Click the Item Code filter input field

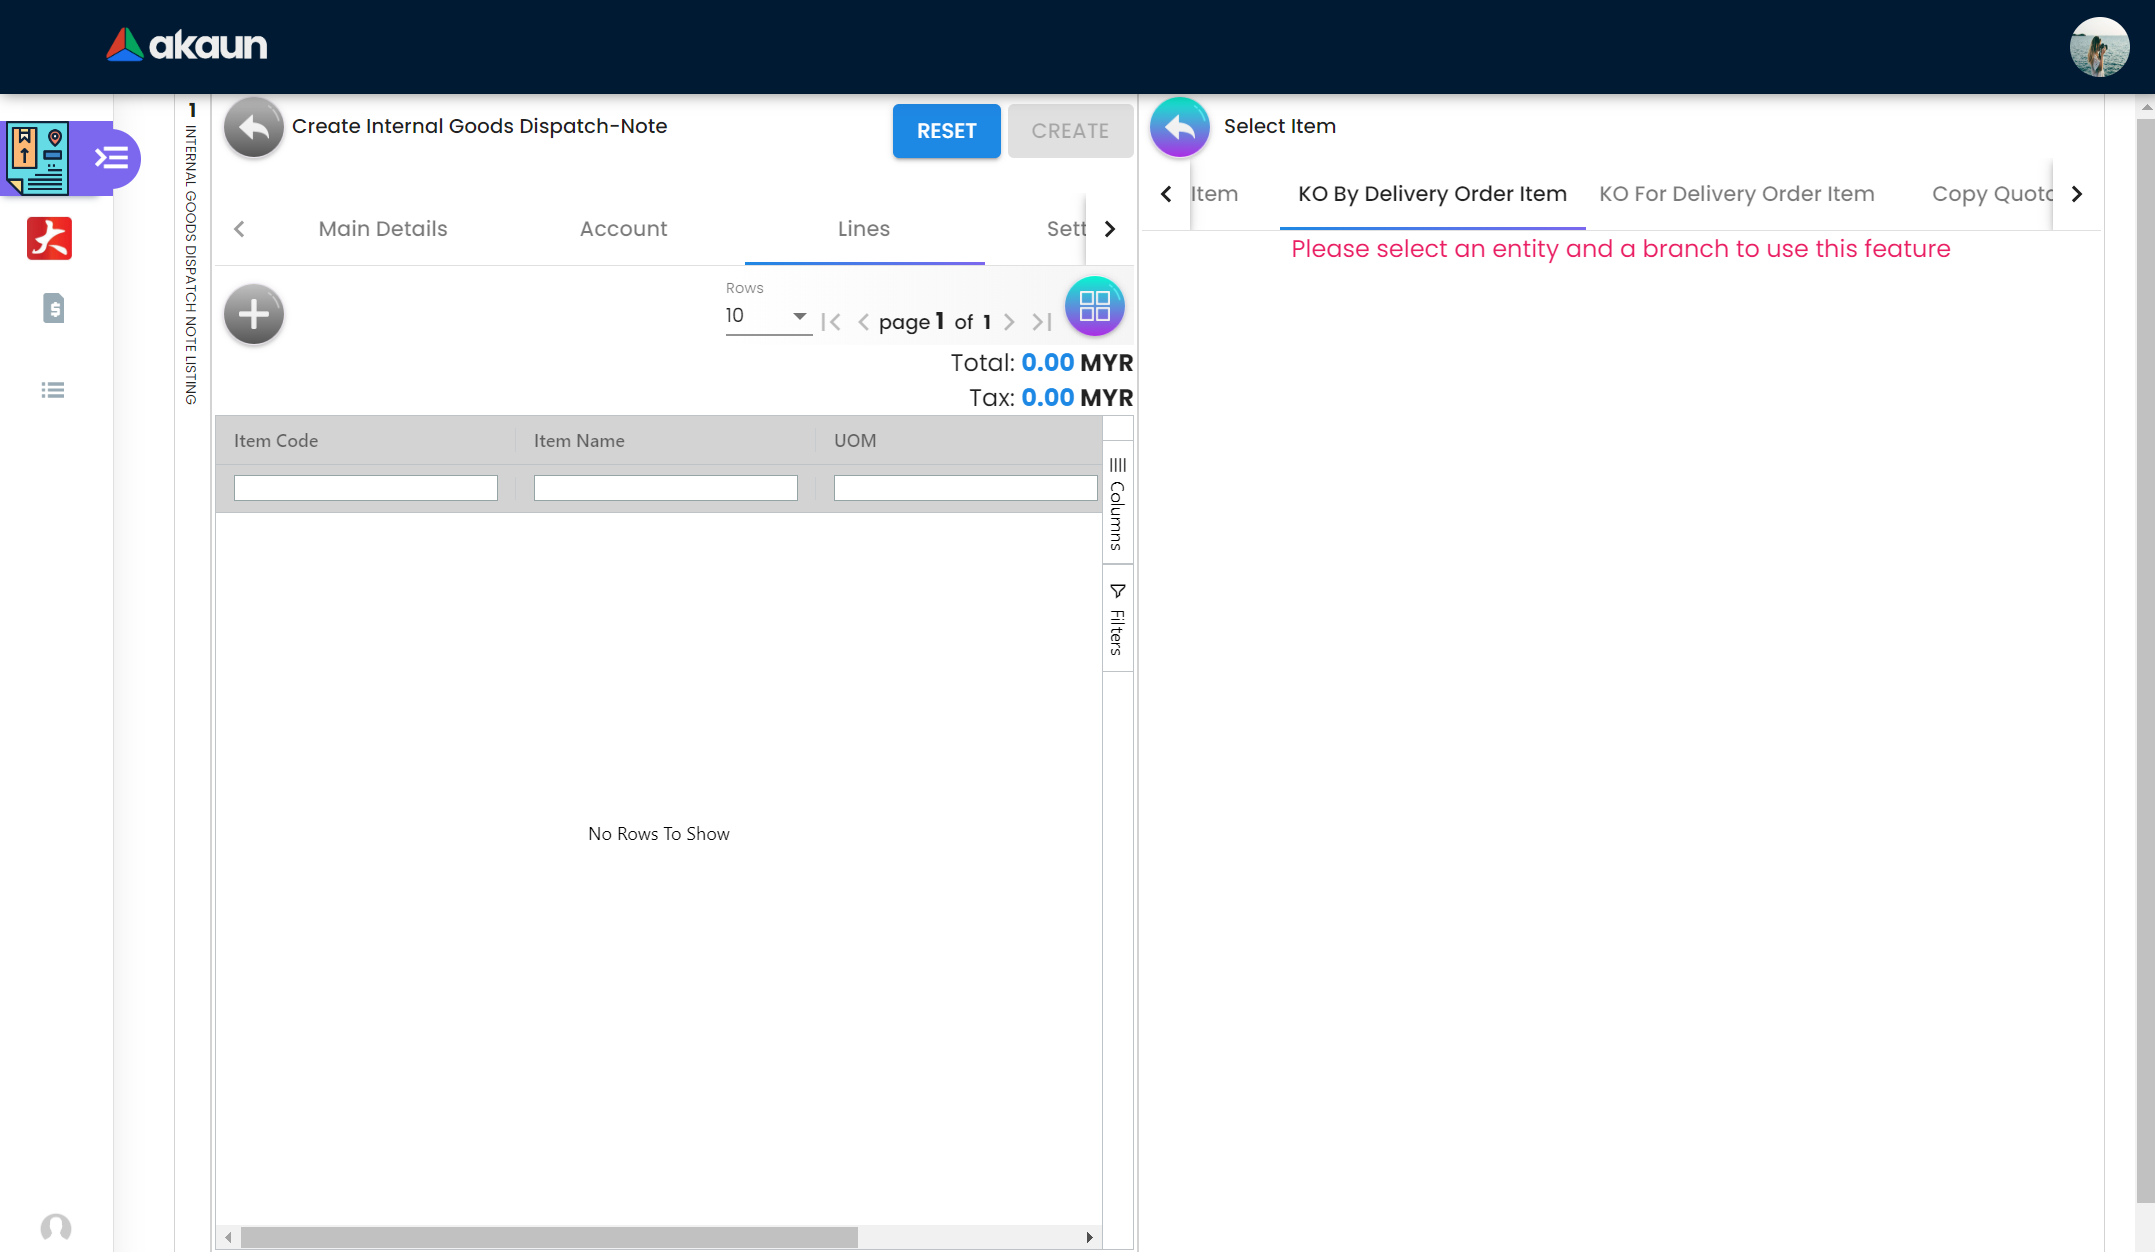click(365, 488)
